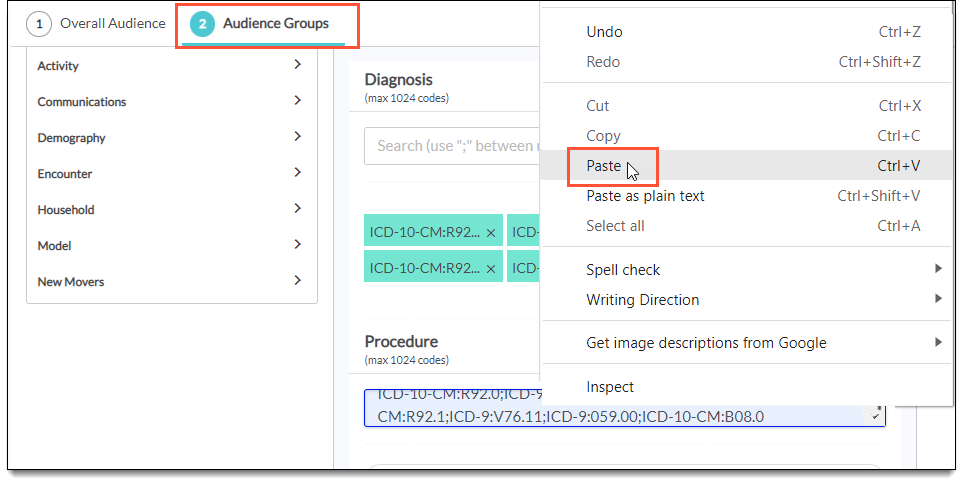Click Copy in the context menu
This screenshot has width=964, height=485.
tap(603, 136)
